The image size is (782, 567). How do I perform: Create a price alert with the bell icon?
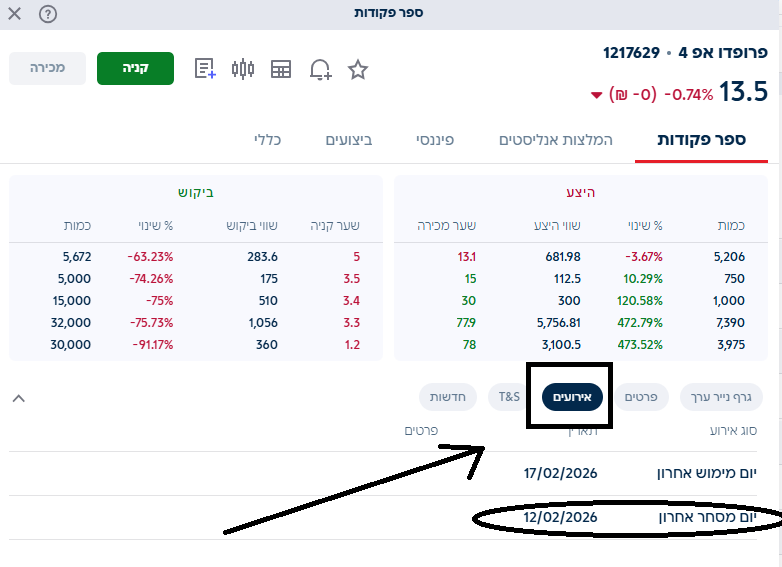coord(320,69)
